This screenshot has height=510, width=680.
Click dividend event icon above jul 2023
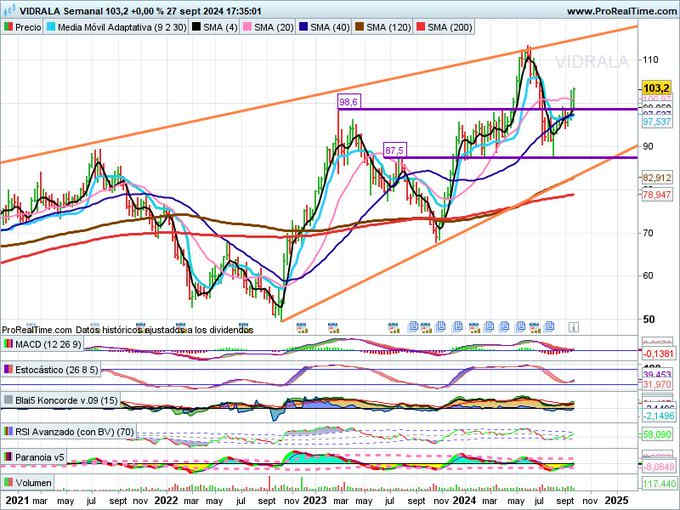pyautogui.click(x=394, y=327)
